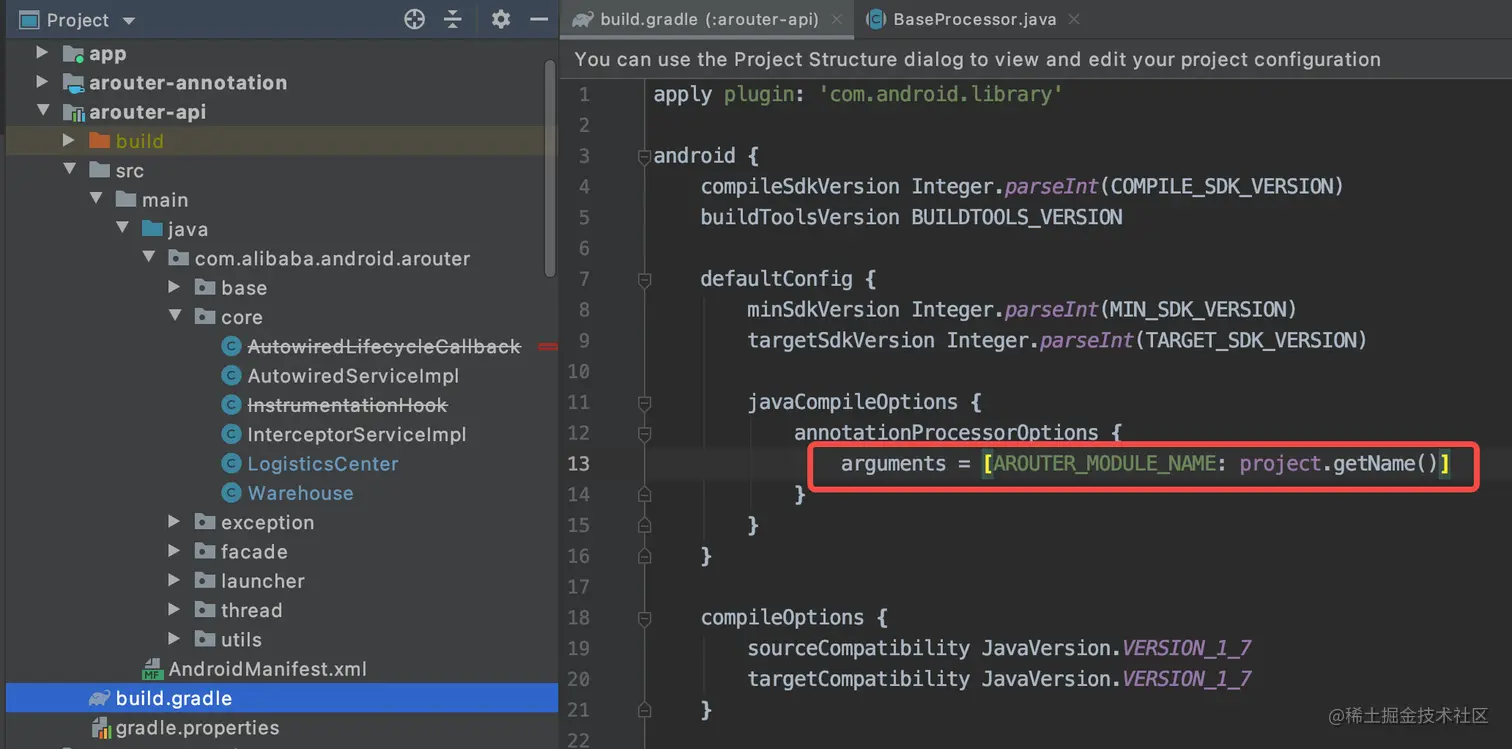1512x749 pixels.
Task: Expand the arouter-annotation module
Action: pyautogui.click(x=42, y=82)
